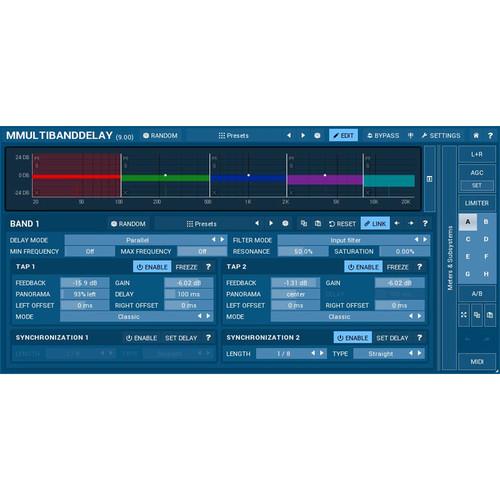Click the Band 1 RESET button
This screenshot has height=500, width=500.
[342, 224]
